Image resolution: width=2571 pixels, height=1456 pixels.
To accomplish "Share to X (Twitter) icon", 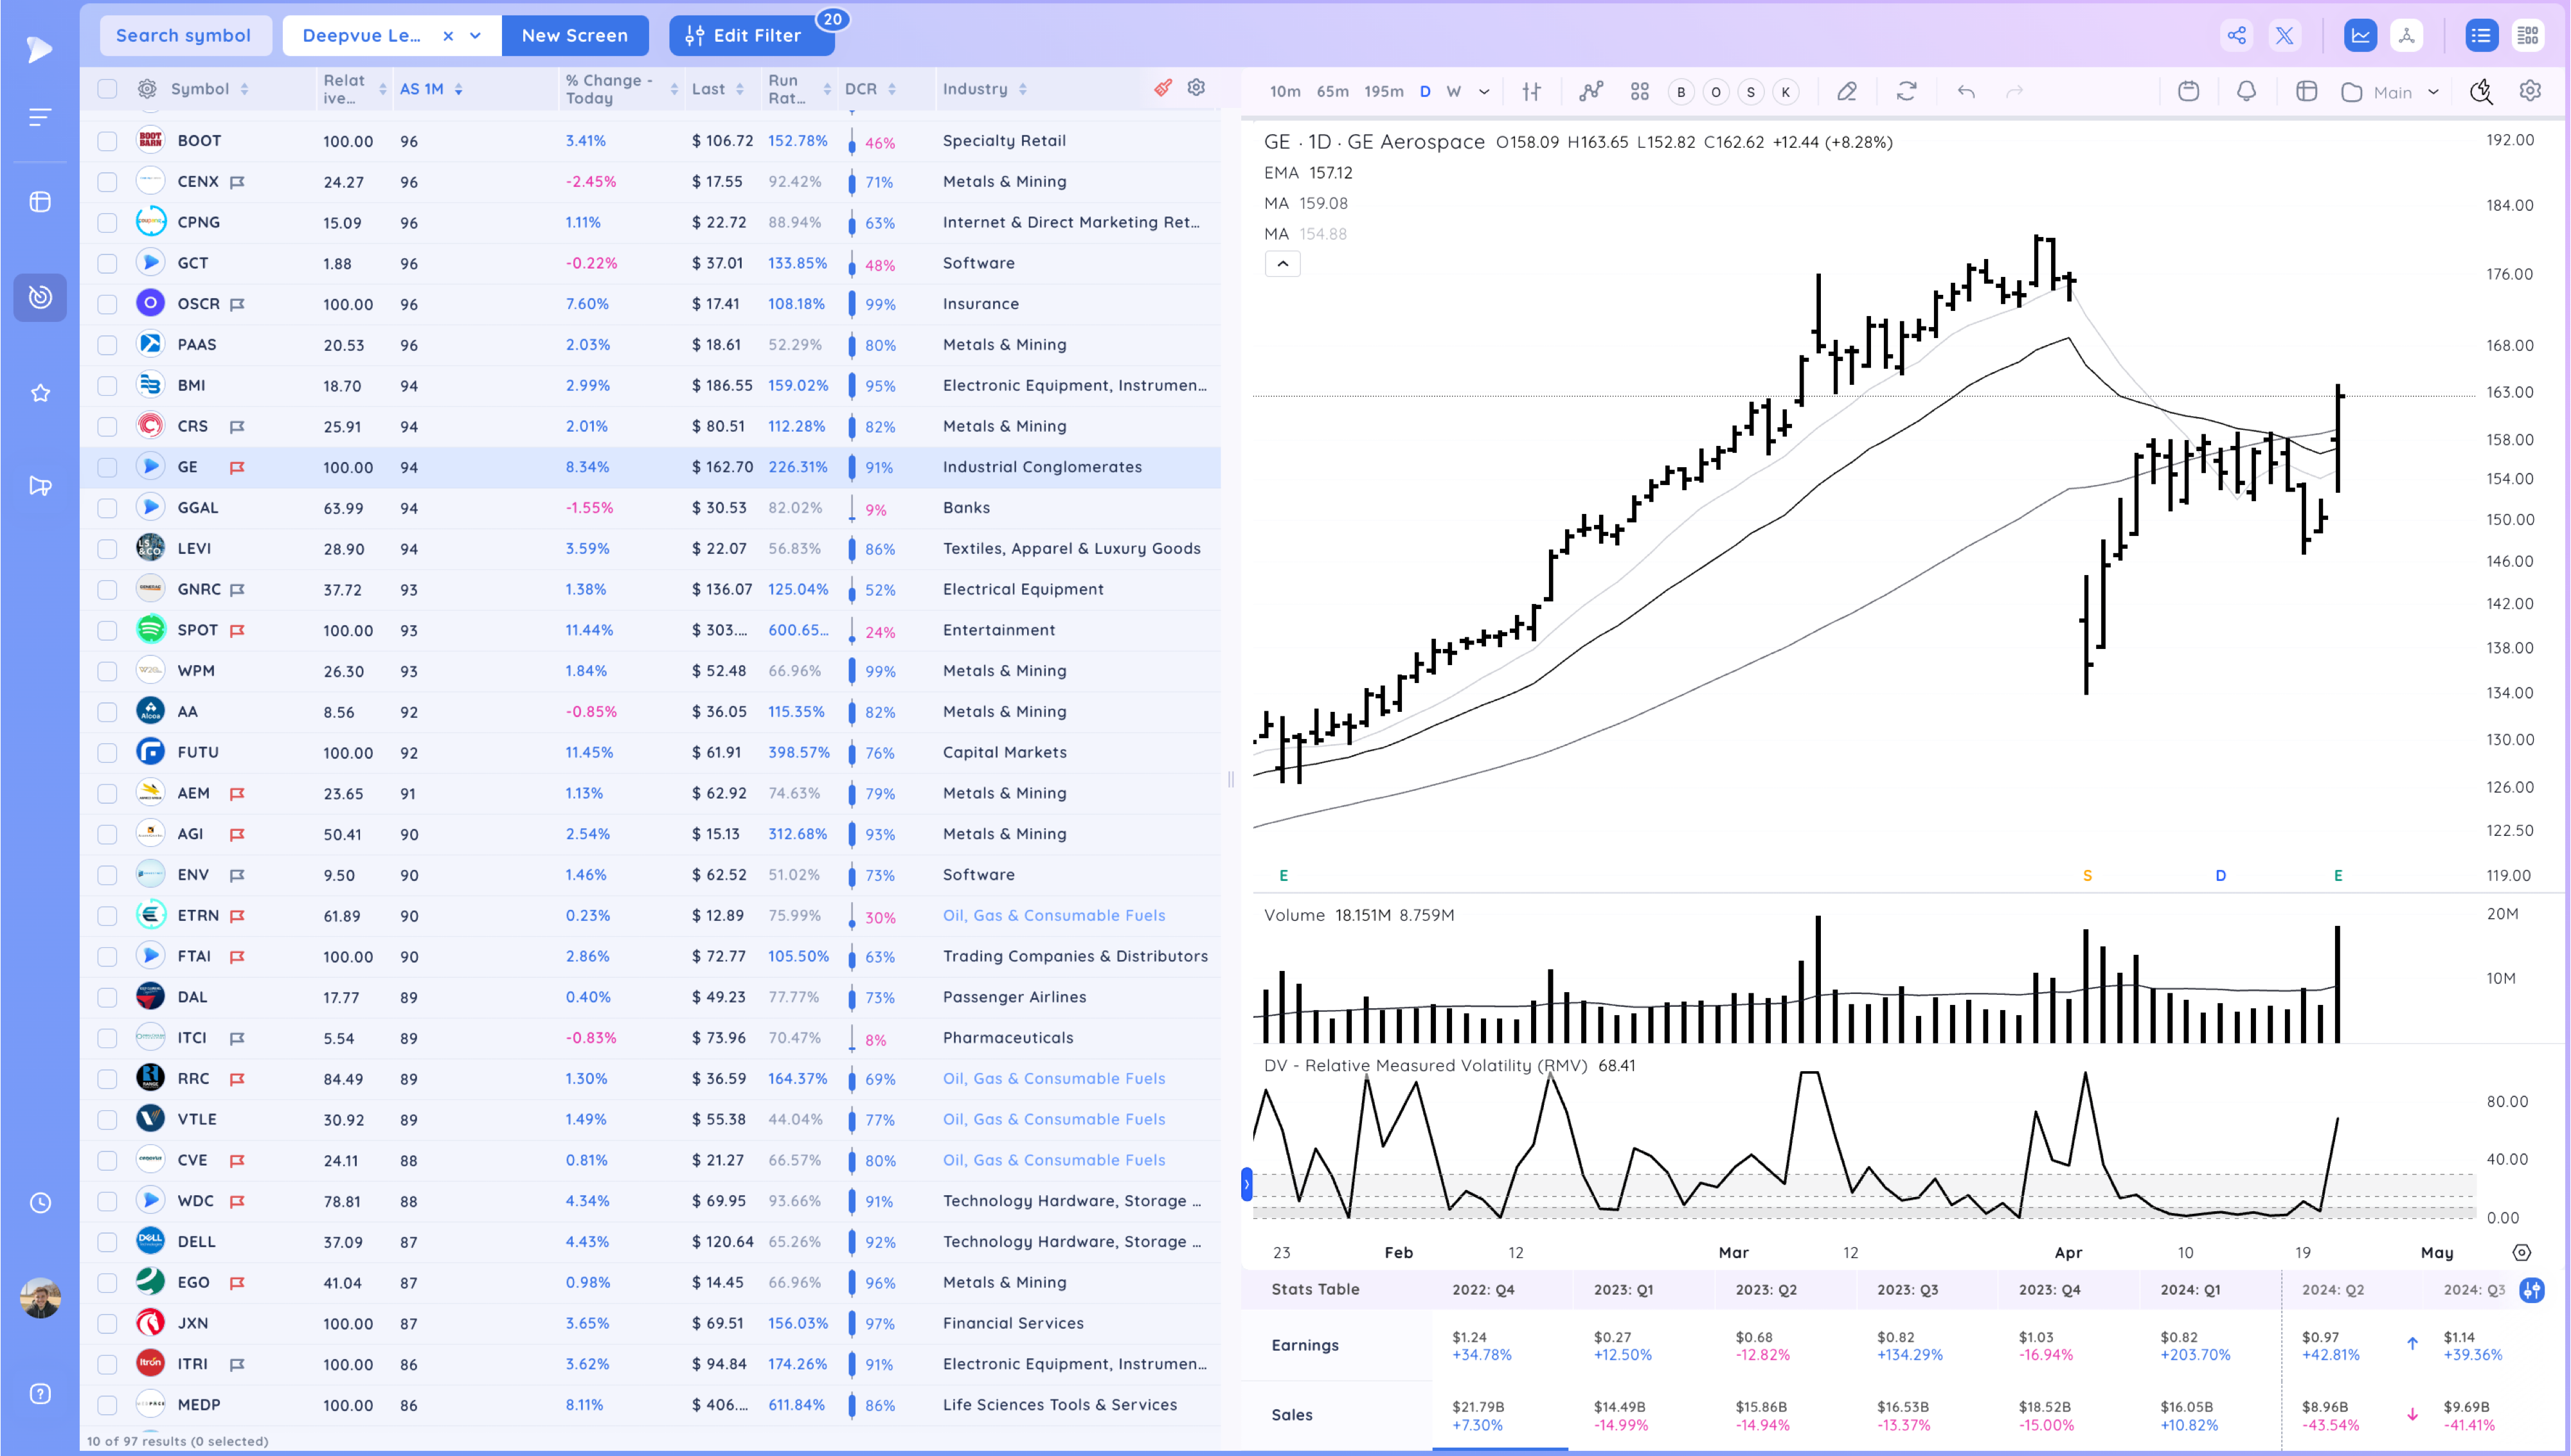I will pos(2285,36).
